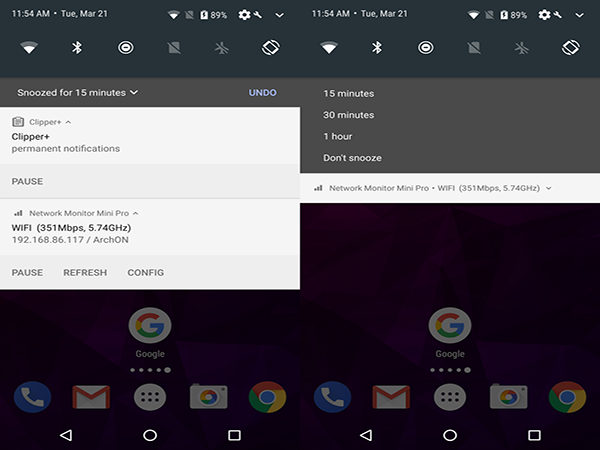Open Gmail on left phone dock

[91, 397]
